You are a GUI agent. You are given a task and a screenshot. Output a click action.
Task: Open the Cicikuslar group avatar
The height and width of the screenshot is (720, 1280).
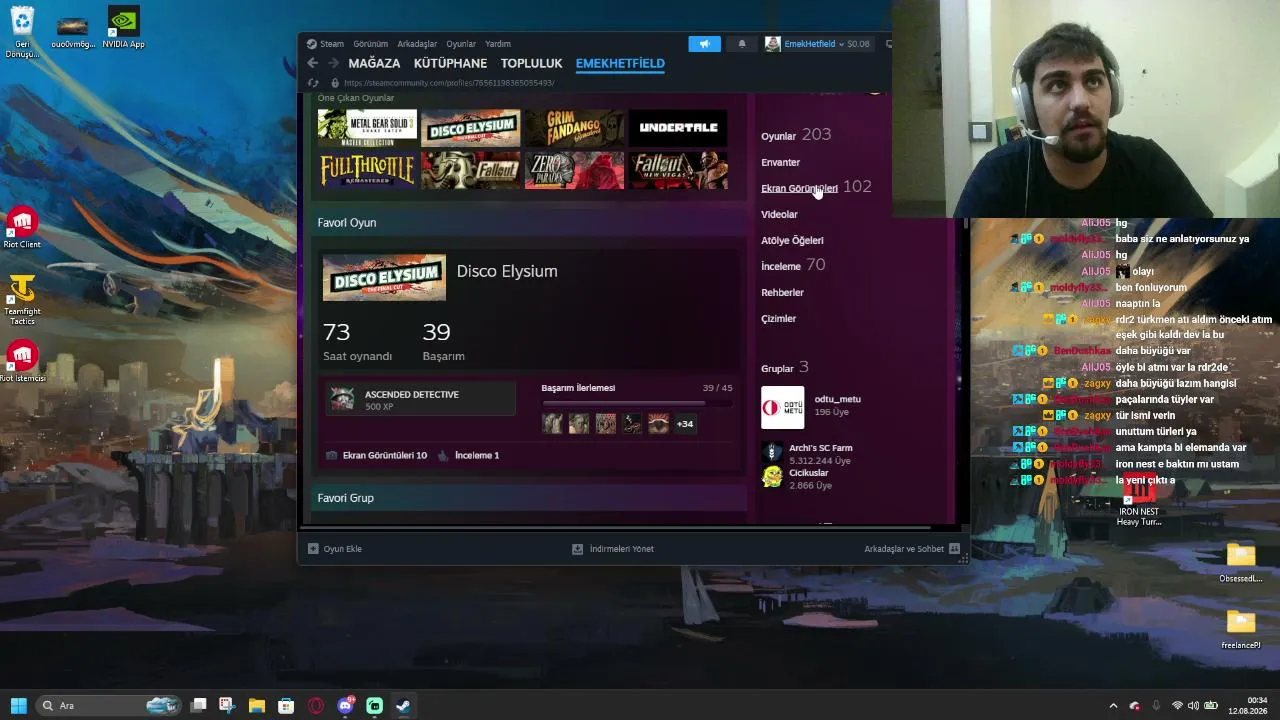click(x=772, y=476)
